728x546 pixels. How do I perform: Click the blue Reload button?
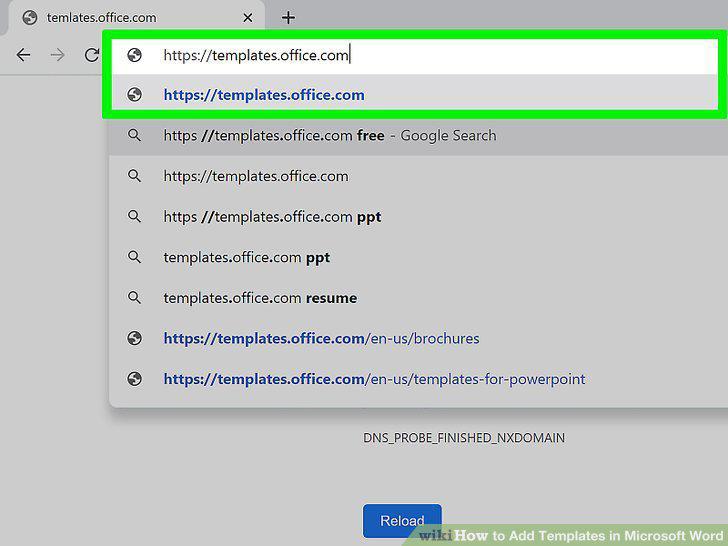pos(402,520)
